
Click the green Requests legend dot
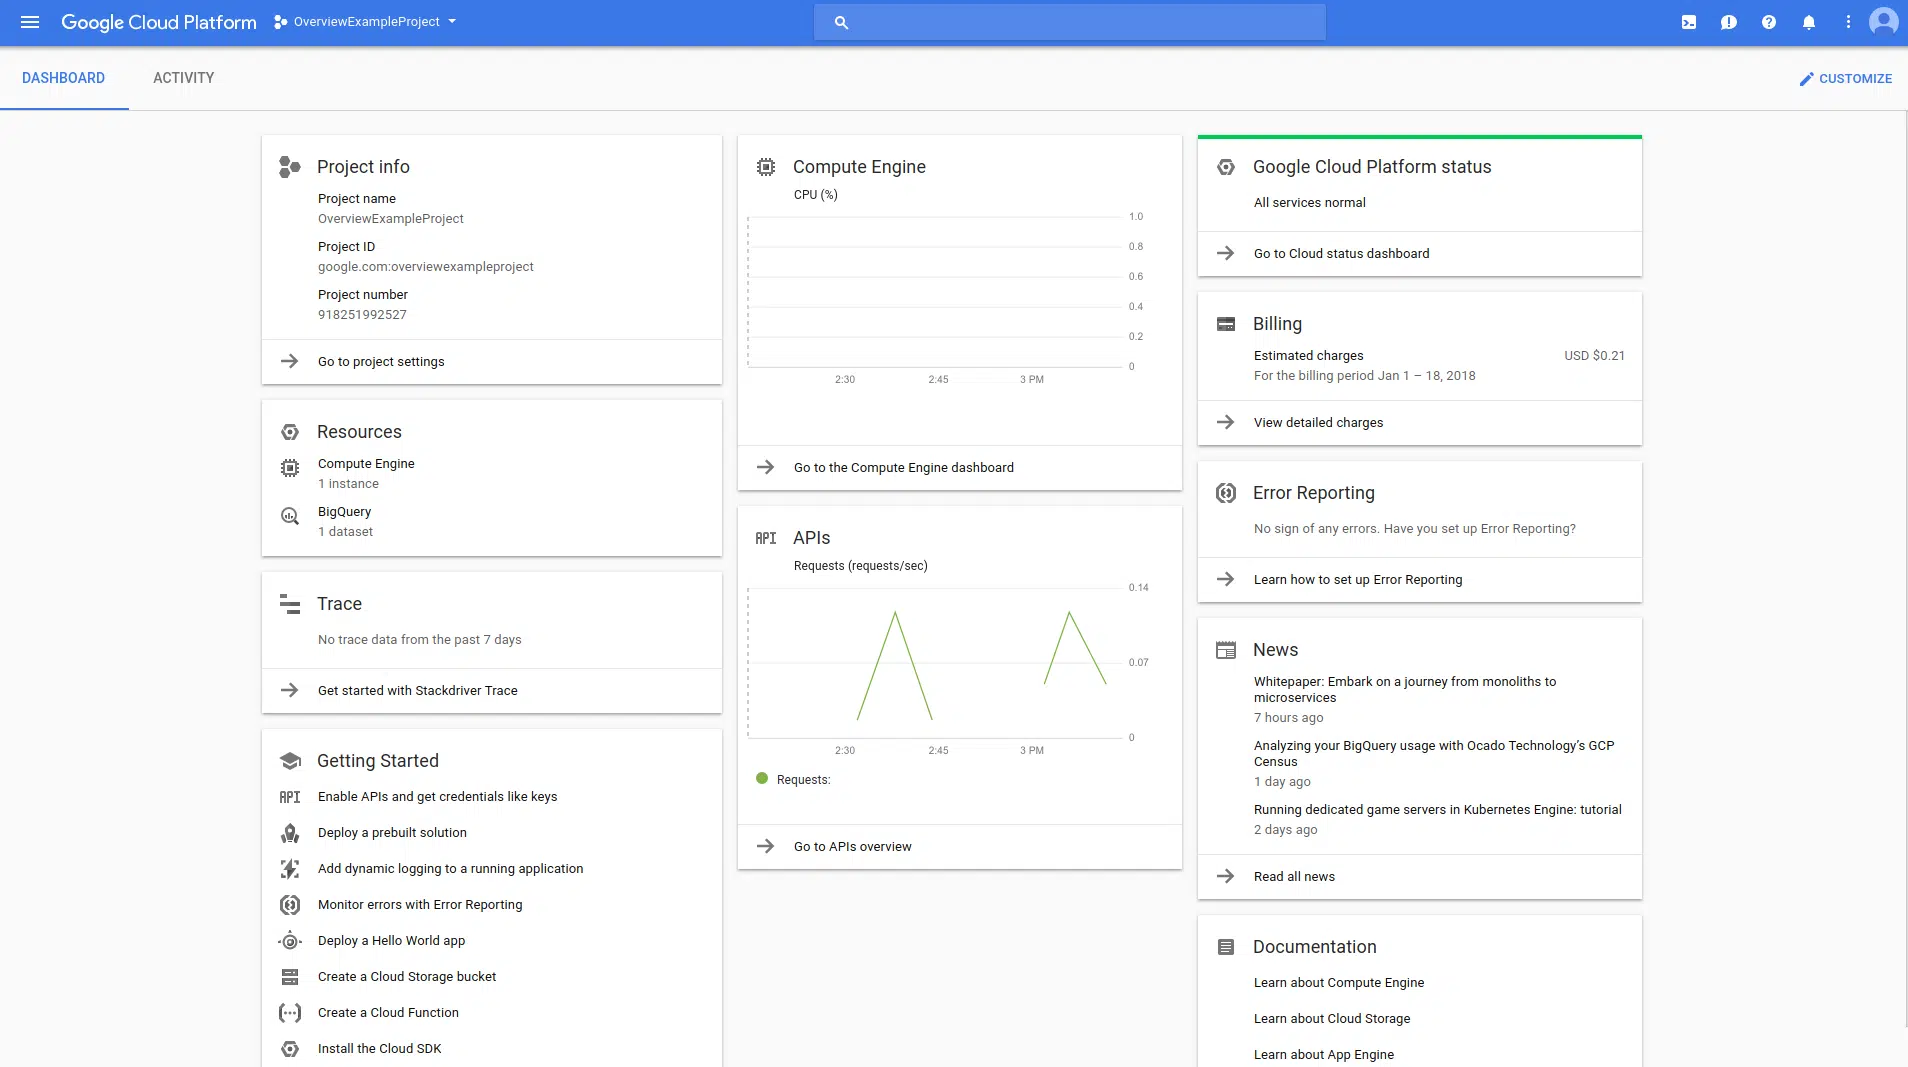[763, 779]
